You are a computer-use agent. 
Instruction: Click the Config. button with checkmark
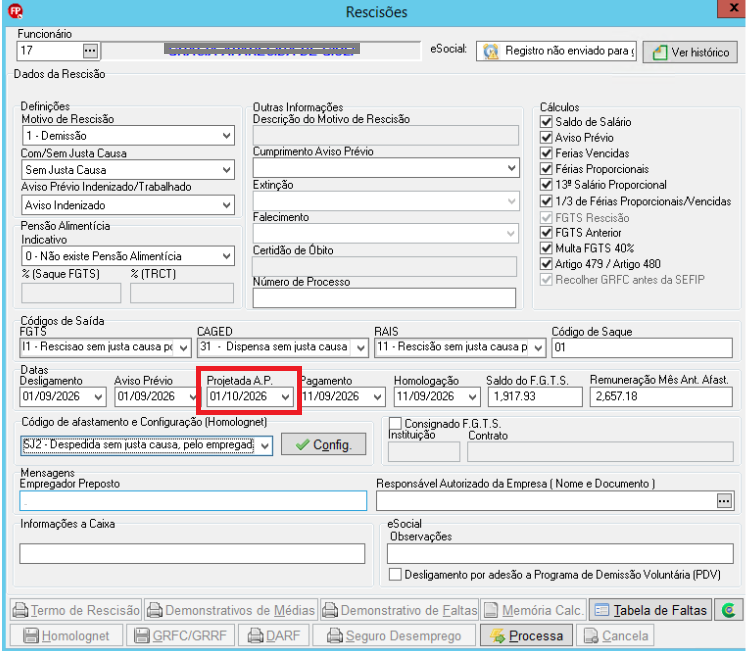324,445
